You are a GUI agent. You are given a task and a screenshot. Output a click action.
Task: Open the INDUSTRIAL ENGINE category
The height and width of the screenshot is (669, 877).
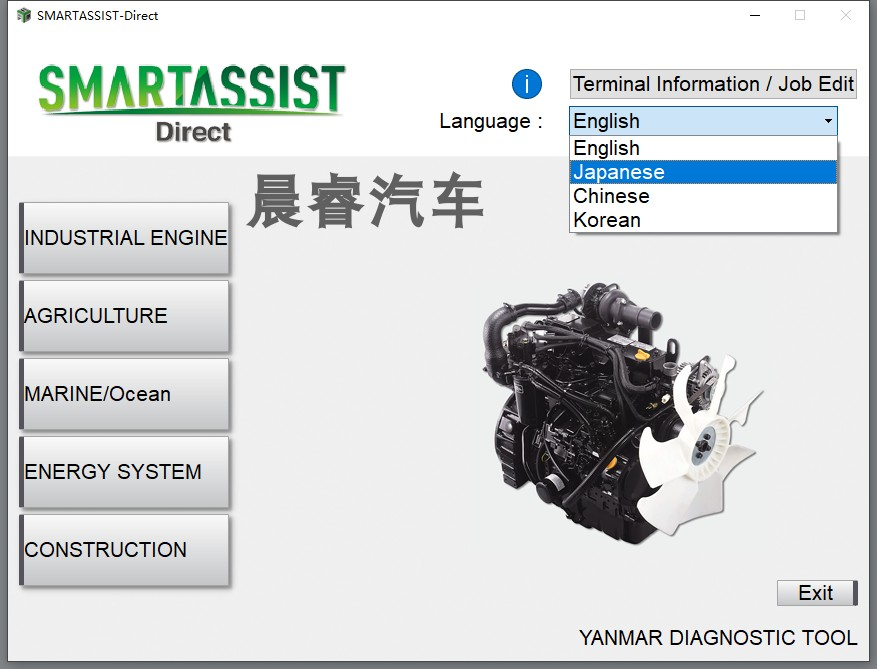[124, 238]
